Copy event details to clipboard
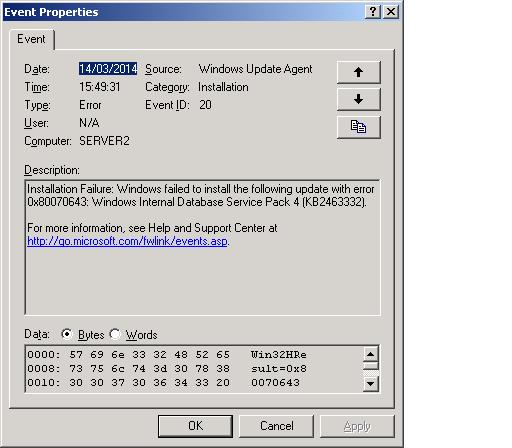This screenshot has width=512, height=448. [358, 127]
